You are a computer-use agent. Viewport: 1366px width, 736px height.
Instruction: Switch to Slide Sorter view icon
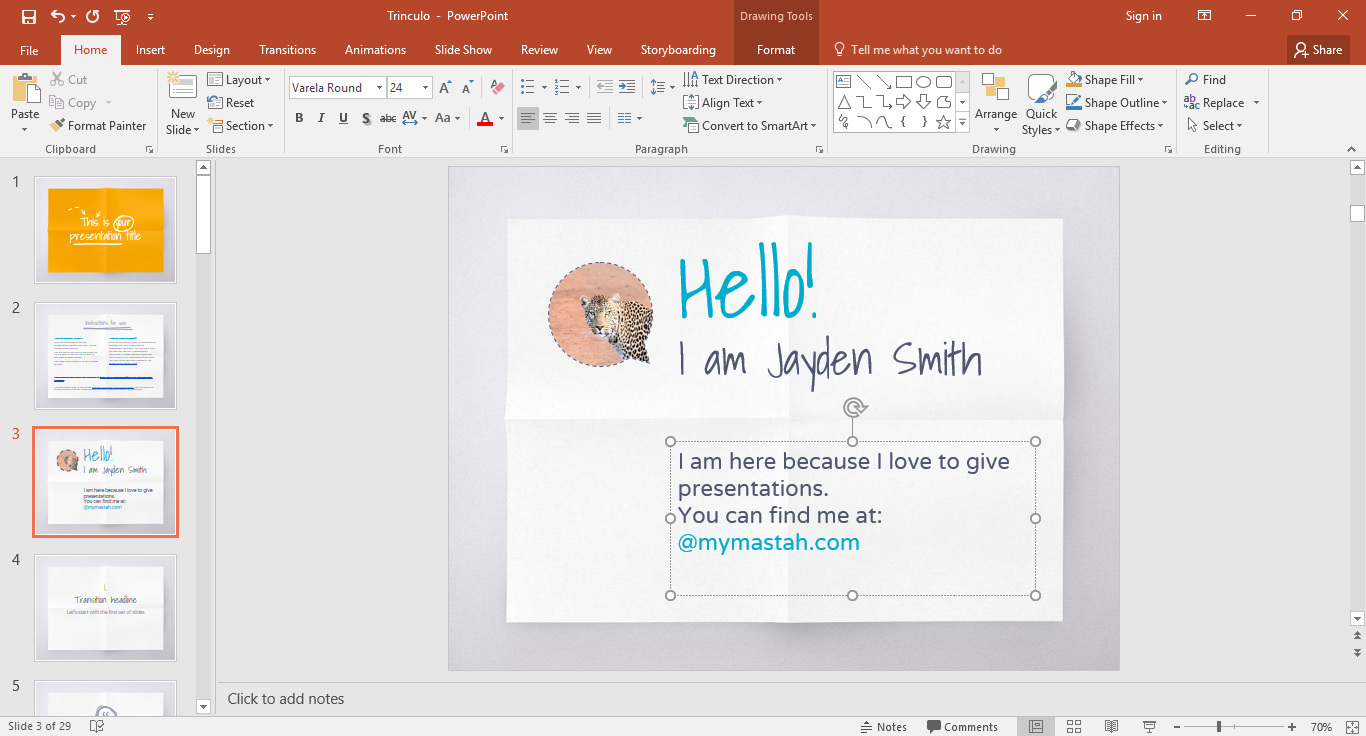(x=1074, y=726)
